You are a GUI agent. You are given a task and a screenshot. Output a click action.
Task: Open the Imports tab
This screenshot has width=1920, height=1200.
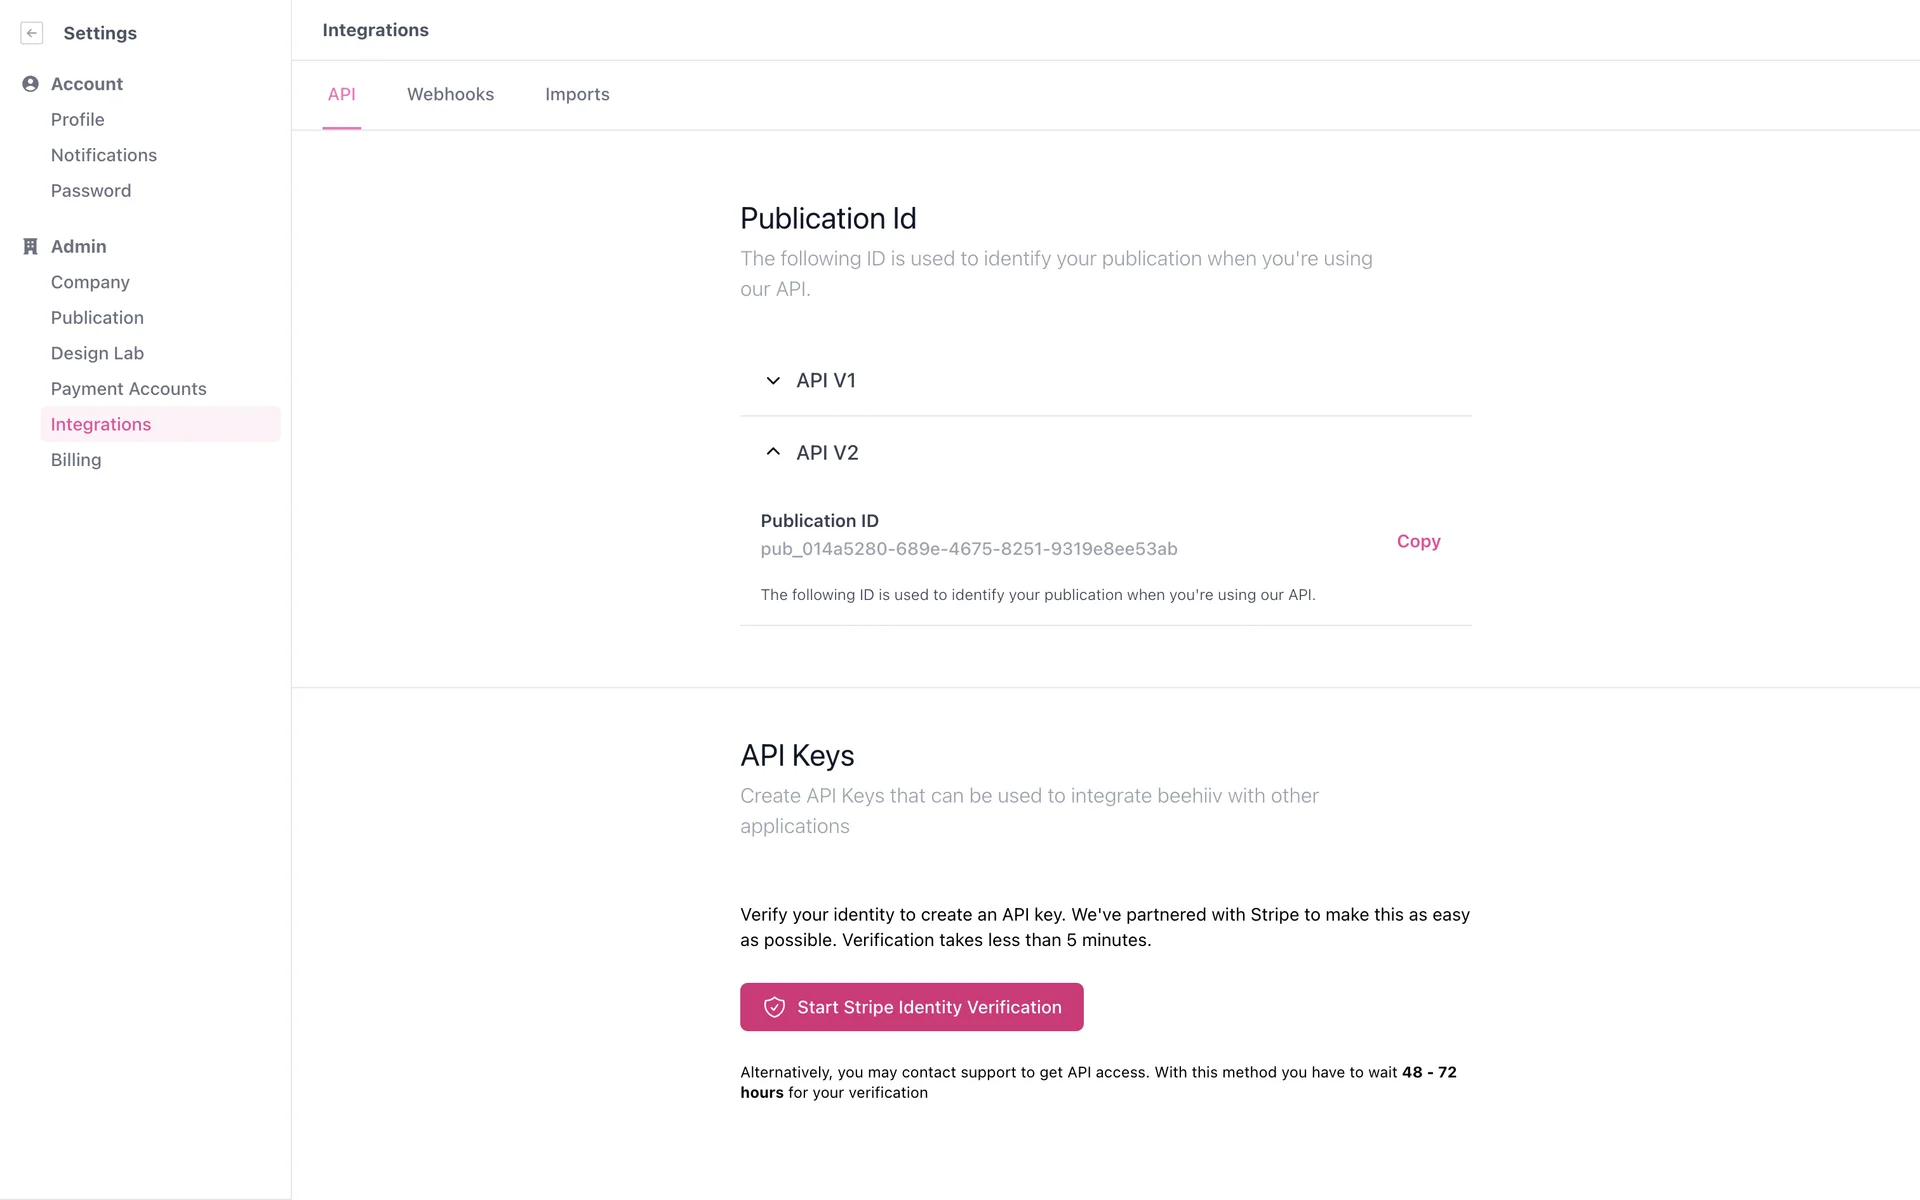point(577,94)
